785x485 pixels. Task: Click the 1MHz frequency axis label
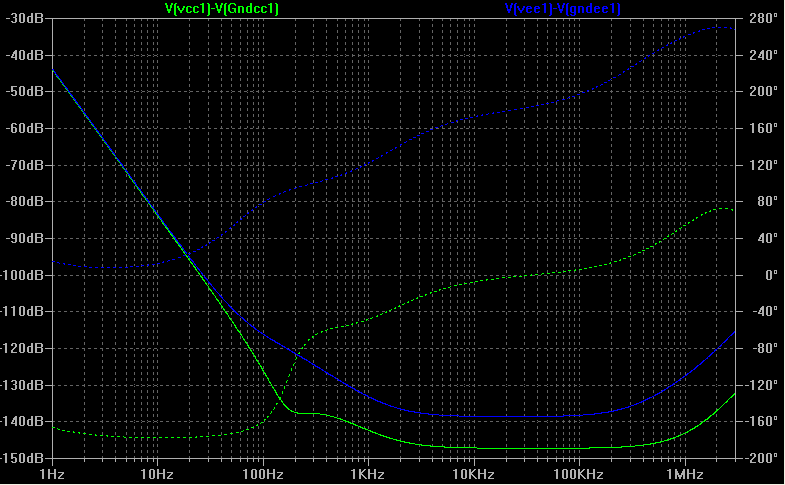pyautogui.click(x=684, y=474)
